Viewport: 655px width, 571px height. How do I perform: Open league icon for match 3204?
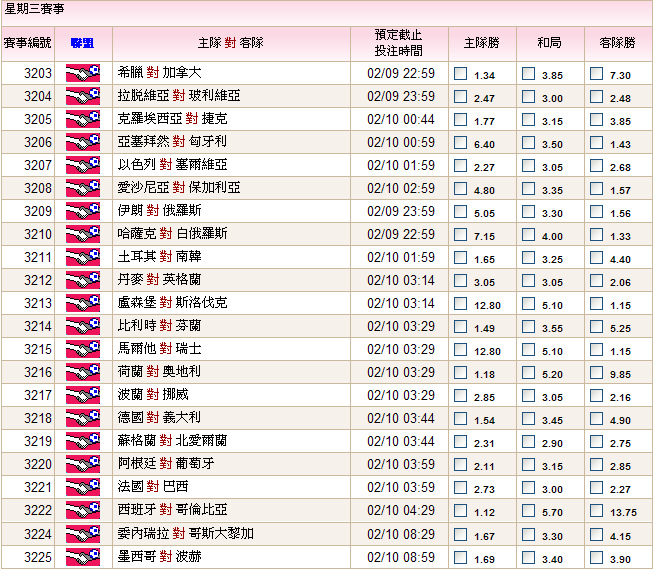[83, 96]
